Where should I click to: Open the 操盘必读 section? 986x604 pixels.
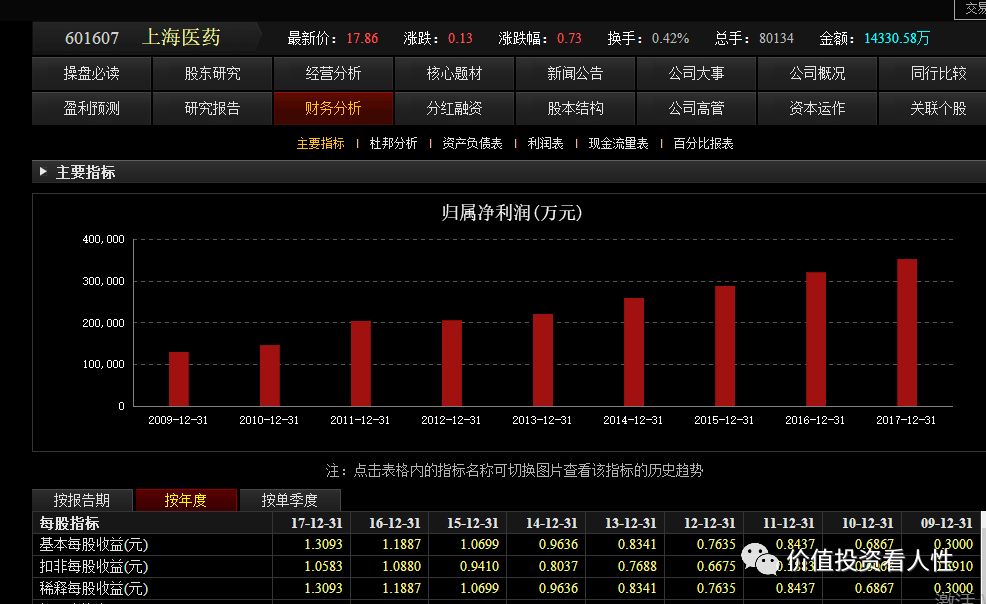(x=91, y=74)
